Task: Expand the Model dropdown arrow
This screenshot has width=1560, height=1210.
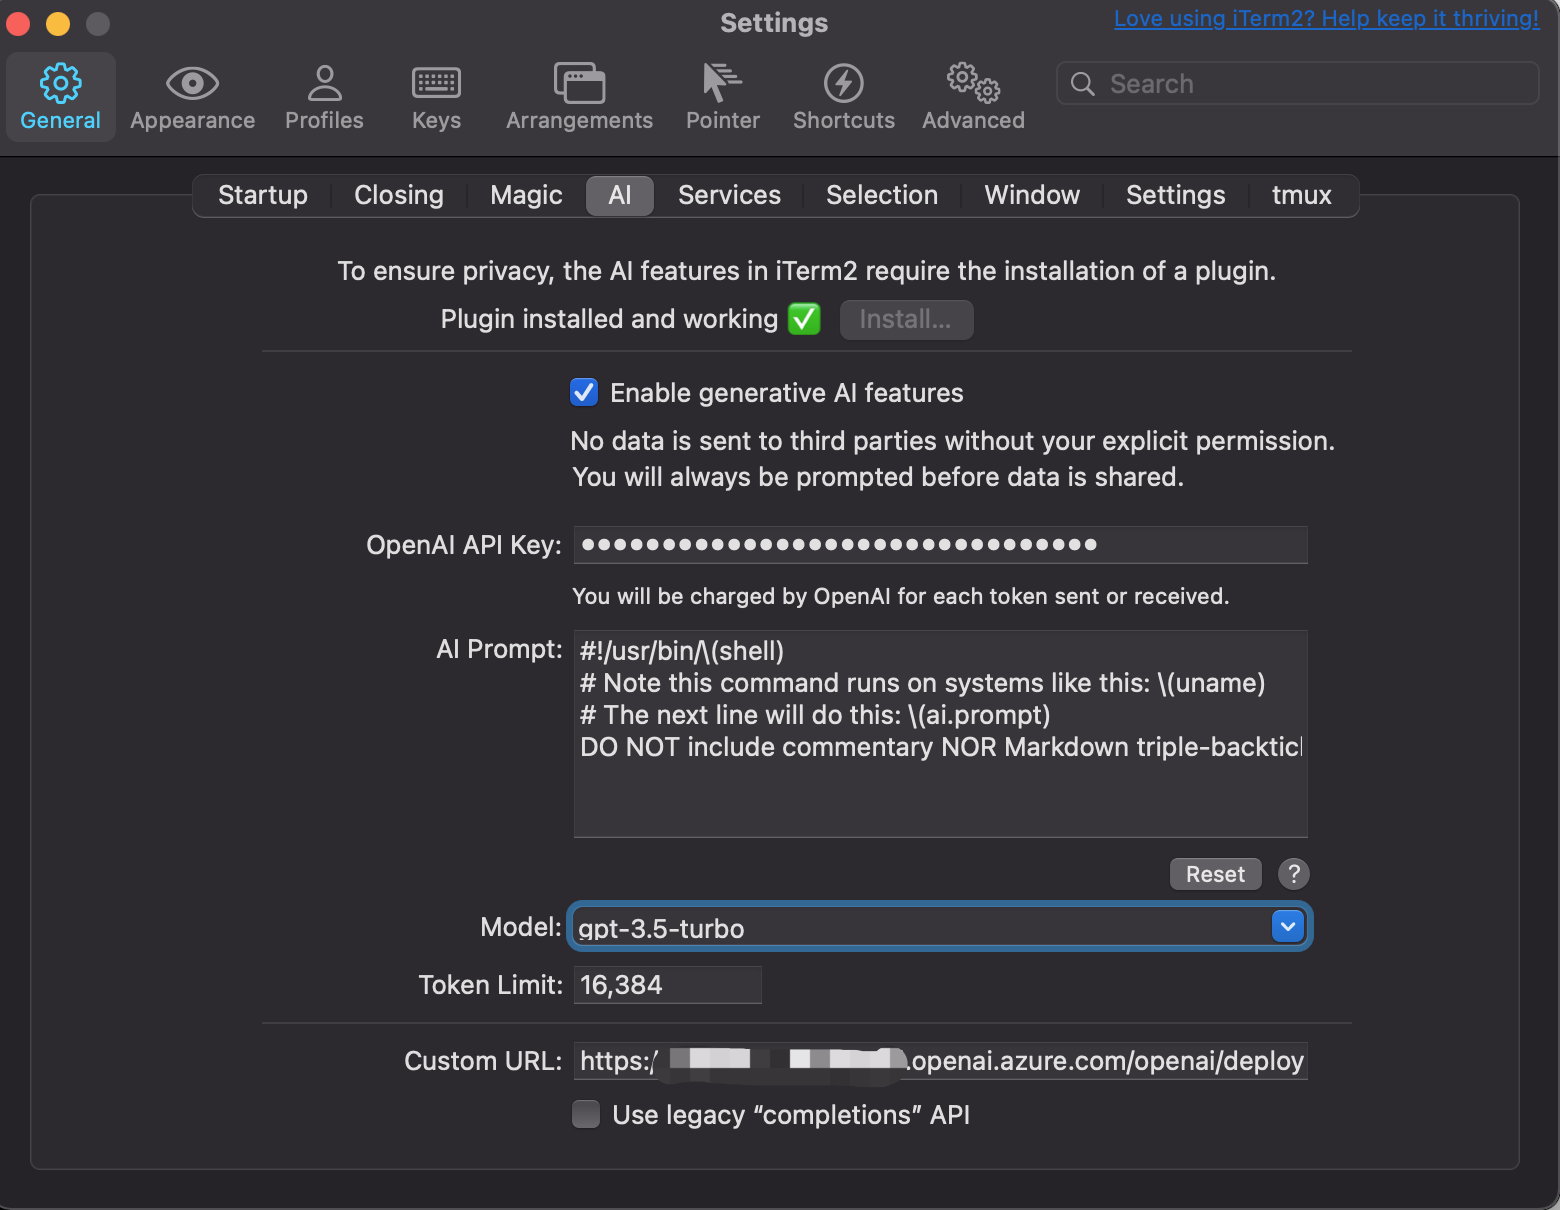Action: [1288, 926]
